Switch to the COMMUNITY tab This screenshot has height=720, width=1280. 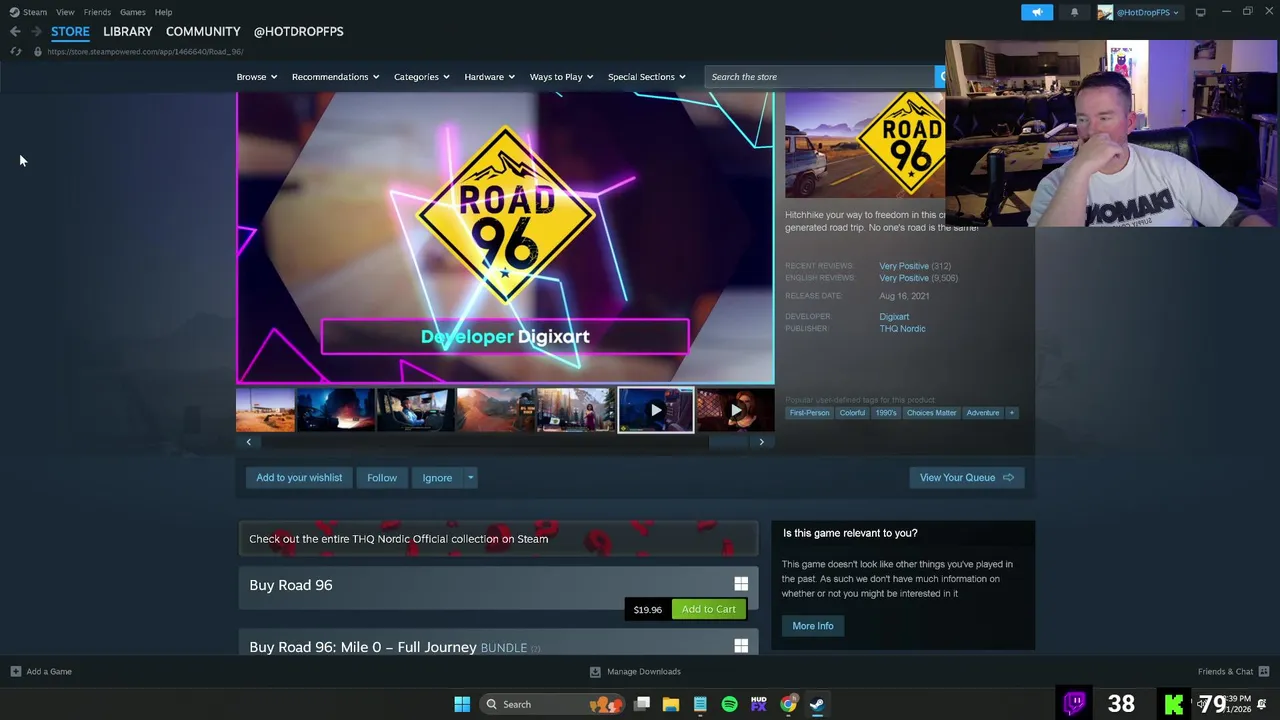click(203, 31)
